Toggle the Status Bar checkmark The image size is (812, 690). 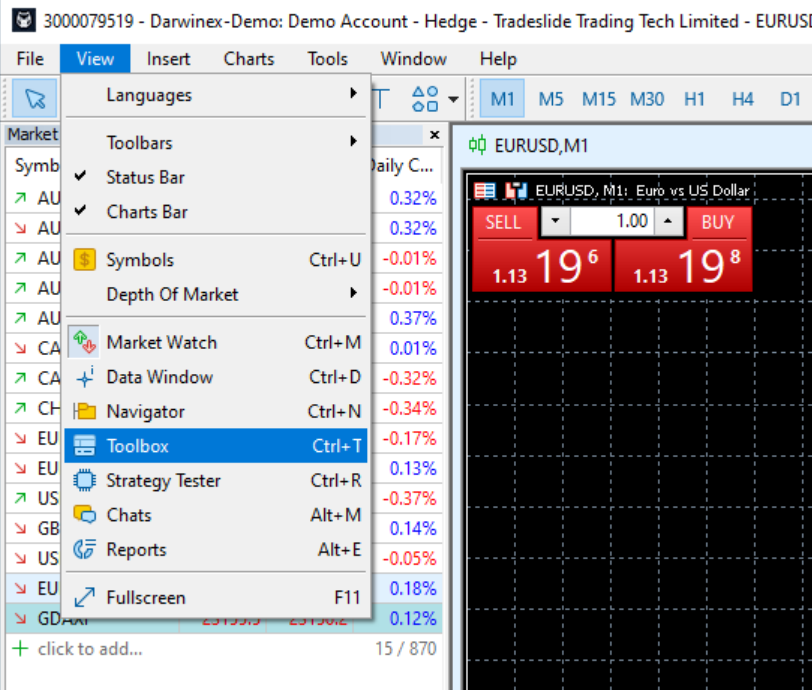[80, 176]
